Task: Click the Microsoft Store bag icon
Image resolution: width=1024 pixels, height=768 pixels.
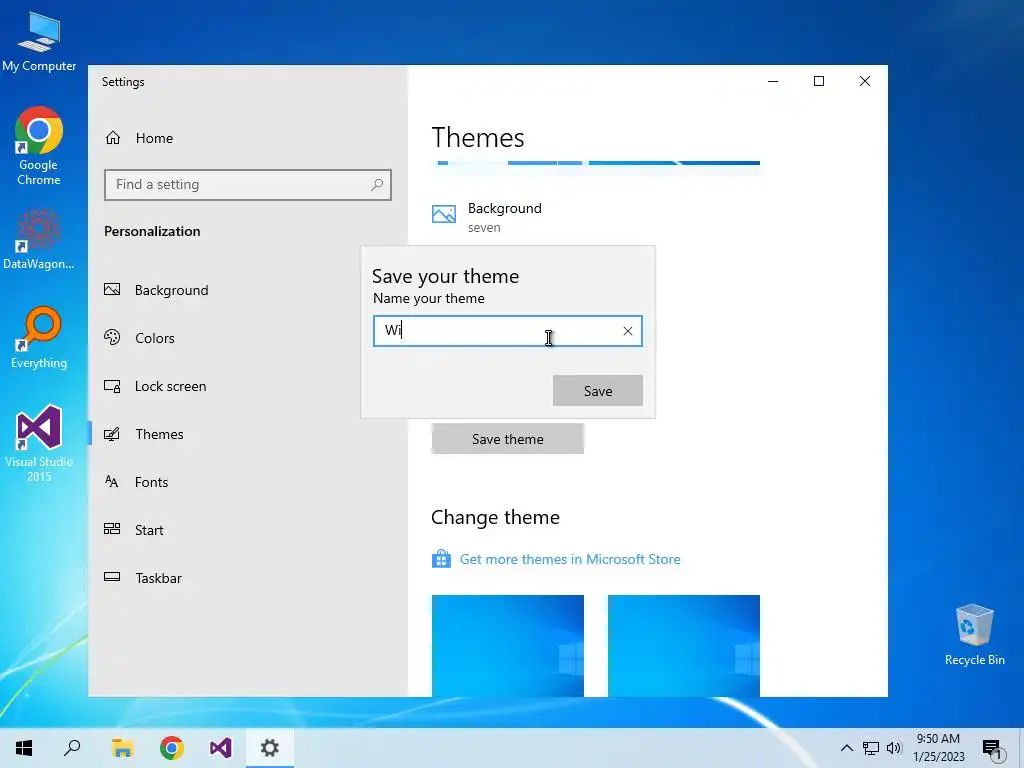Action: point(441,559)
